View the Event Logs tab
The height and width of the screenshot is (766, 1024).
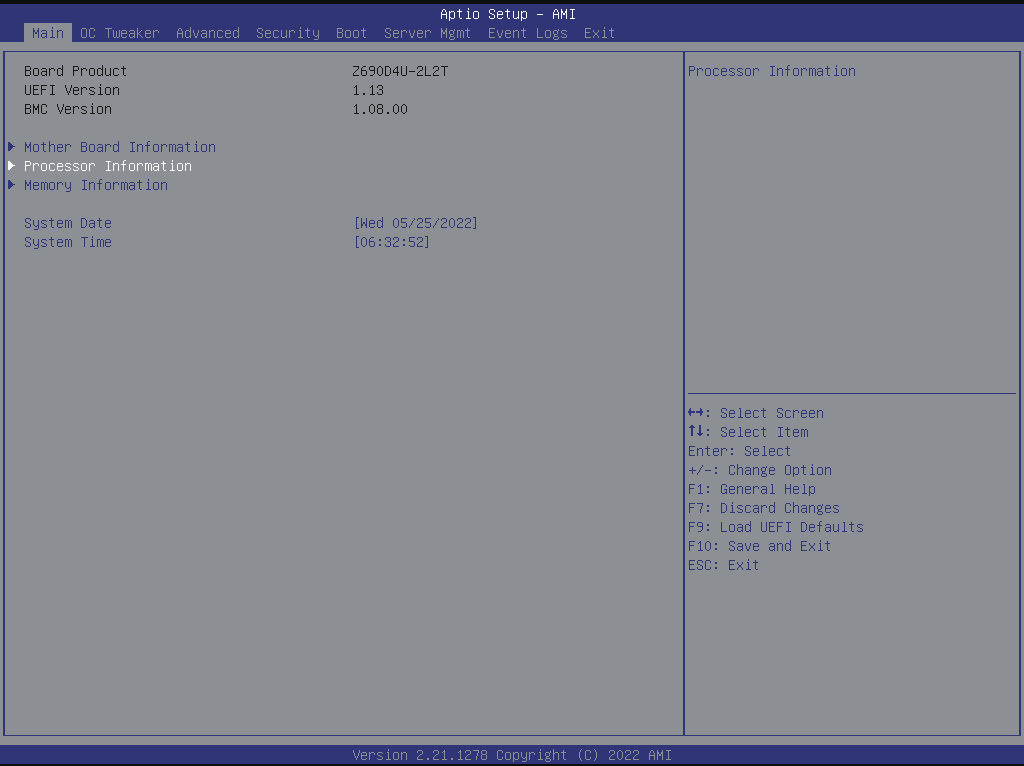point(527,33)
